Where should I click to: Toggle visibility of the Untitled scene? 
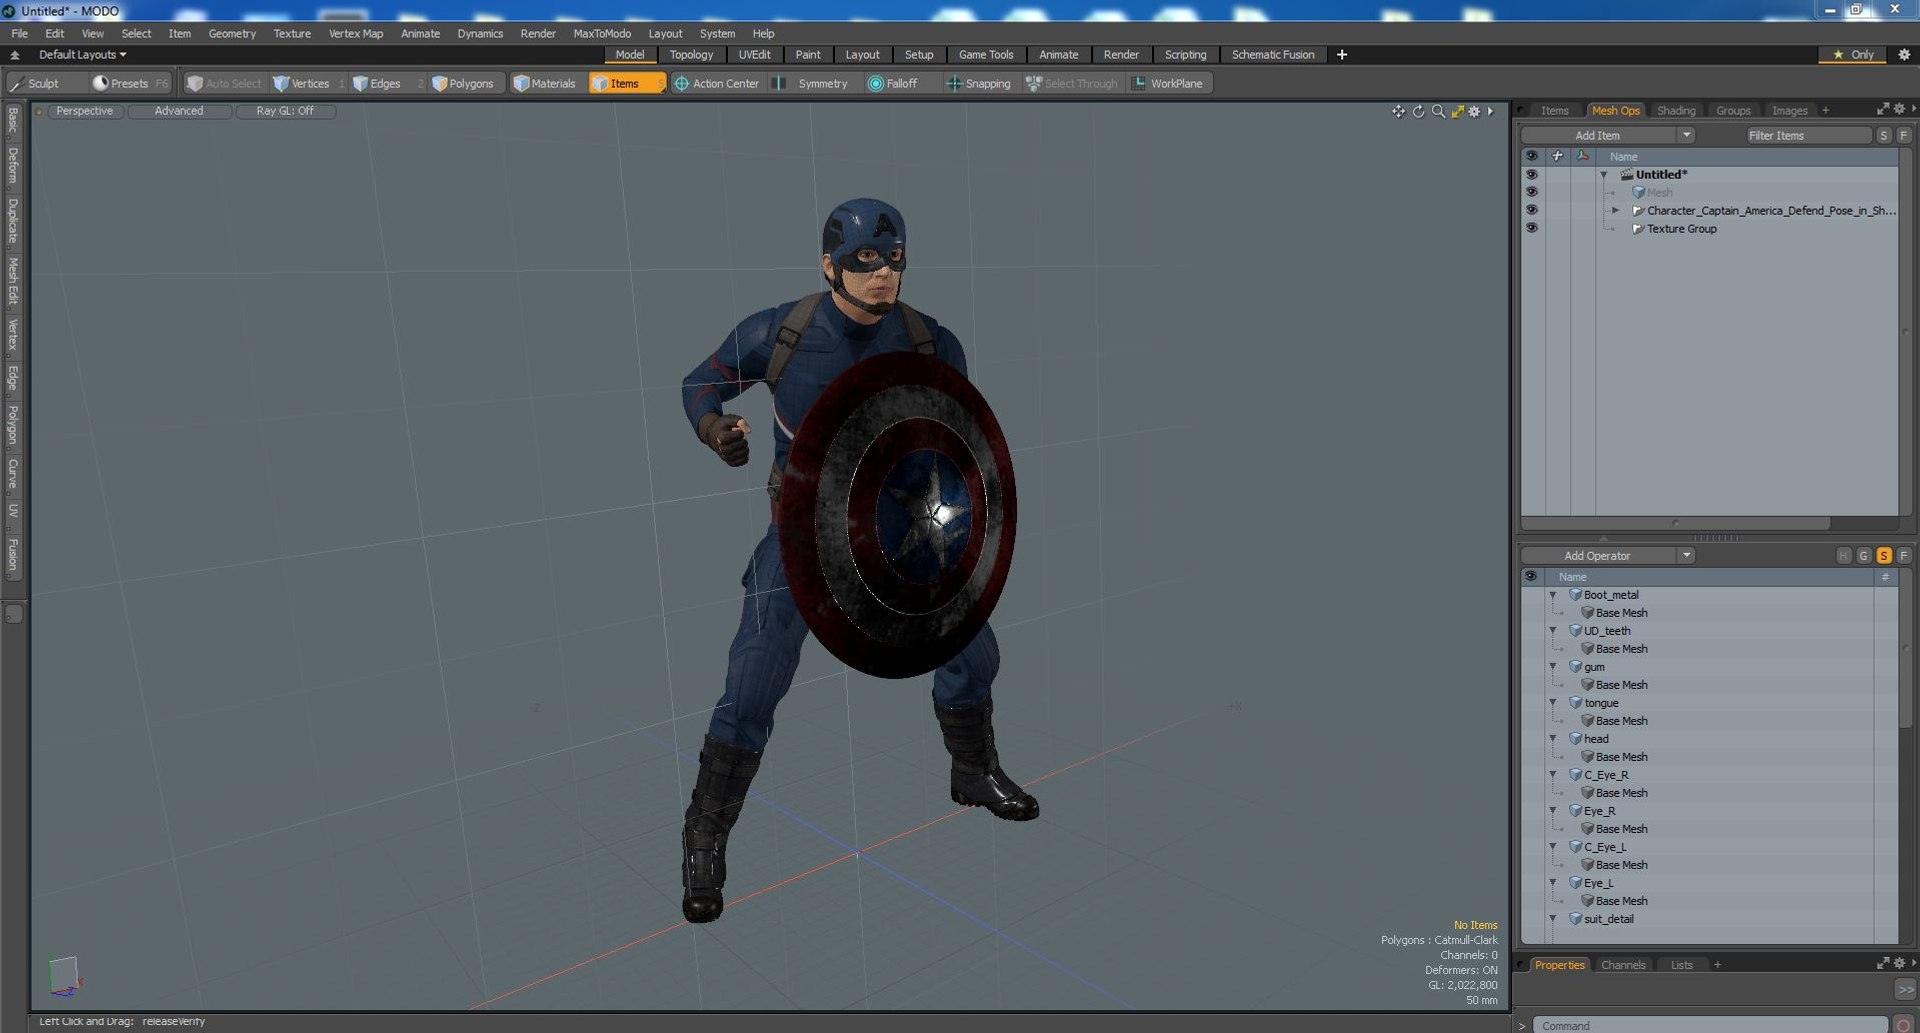click(x=1531, y=174)
